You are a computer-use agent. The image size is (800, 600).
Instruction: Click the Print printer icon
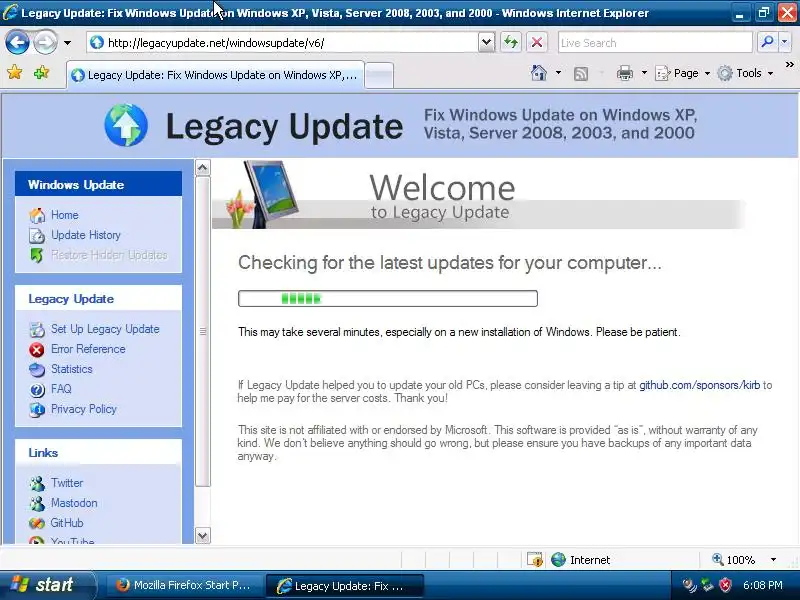pos(624,73)
